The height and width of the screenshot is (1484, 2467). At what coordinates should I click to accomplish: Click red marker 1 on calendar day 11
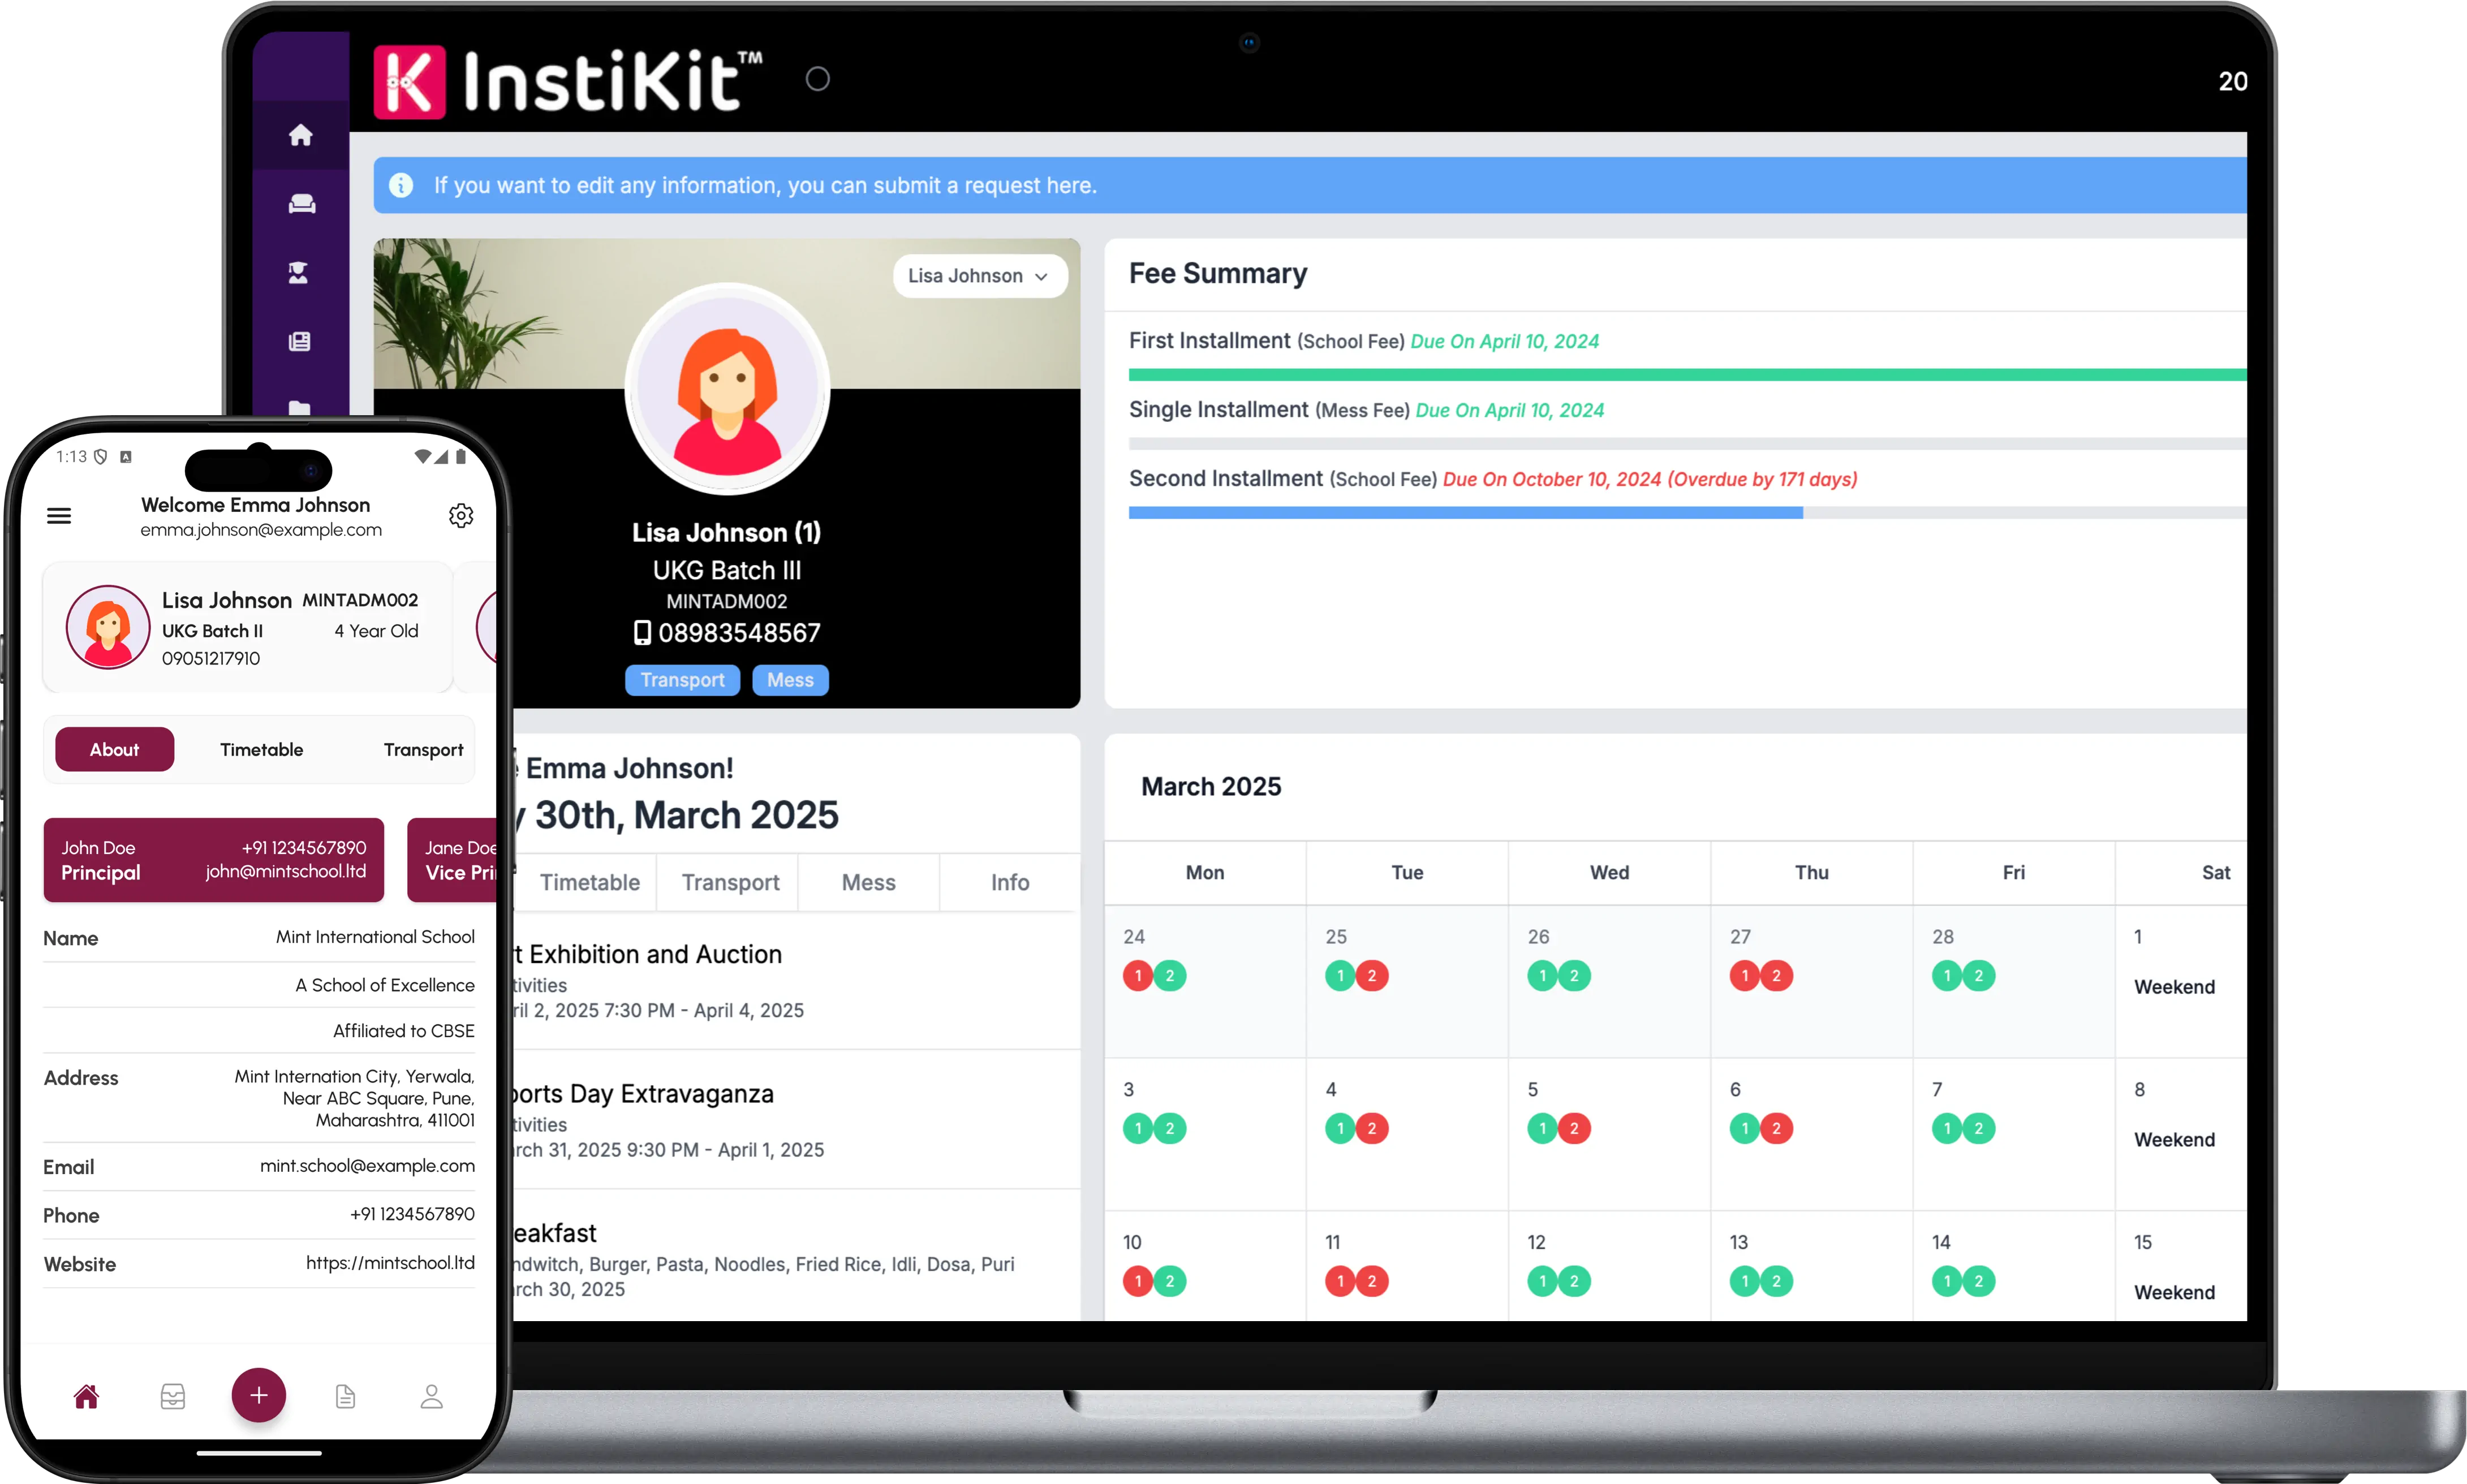[1340, 1282]
